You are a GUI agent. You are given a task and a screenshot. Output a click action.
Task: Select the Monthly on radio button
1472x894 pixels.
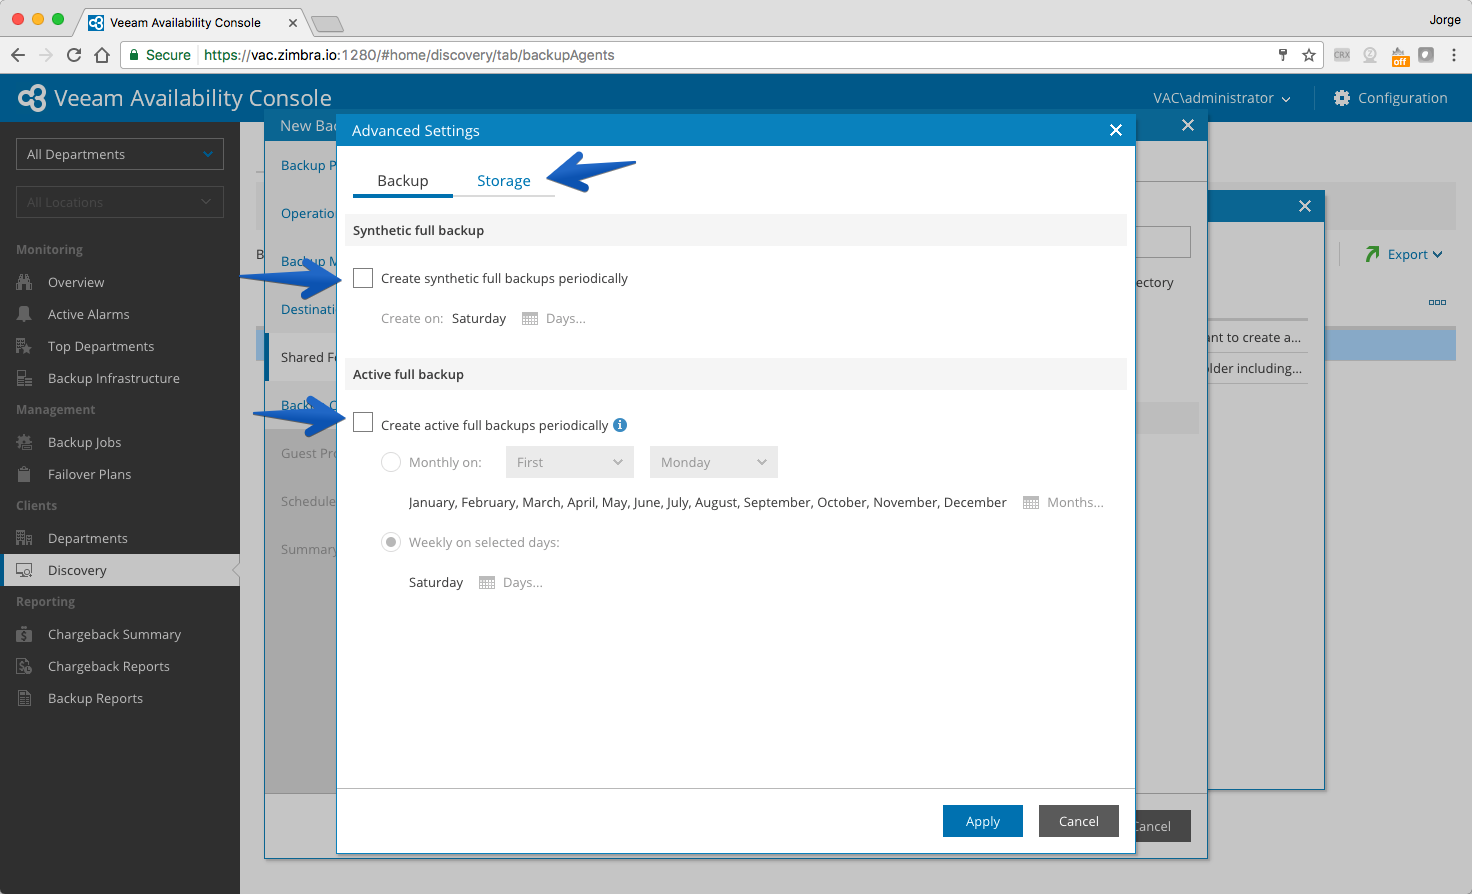pos(391,462)
